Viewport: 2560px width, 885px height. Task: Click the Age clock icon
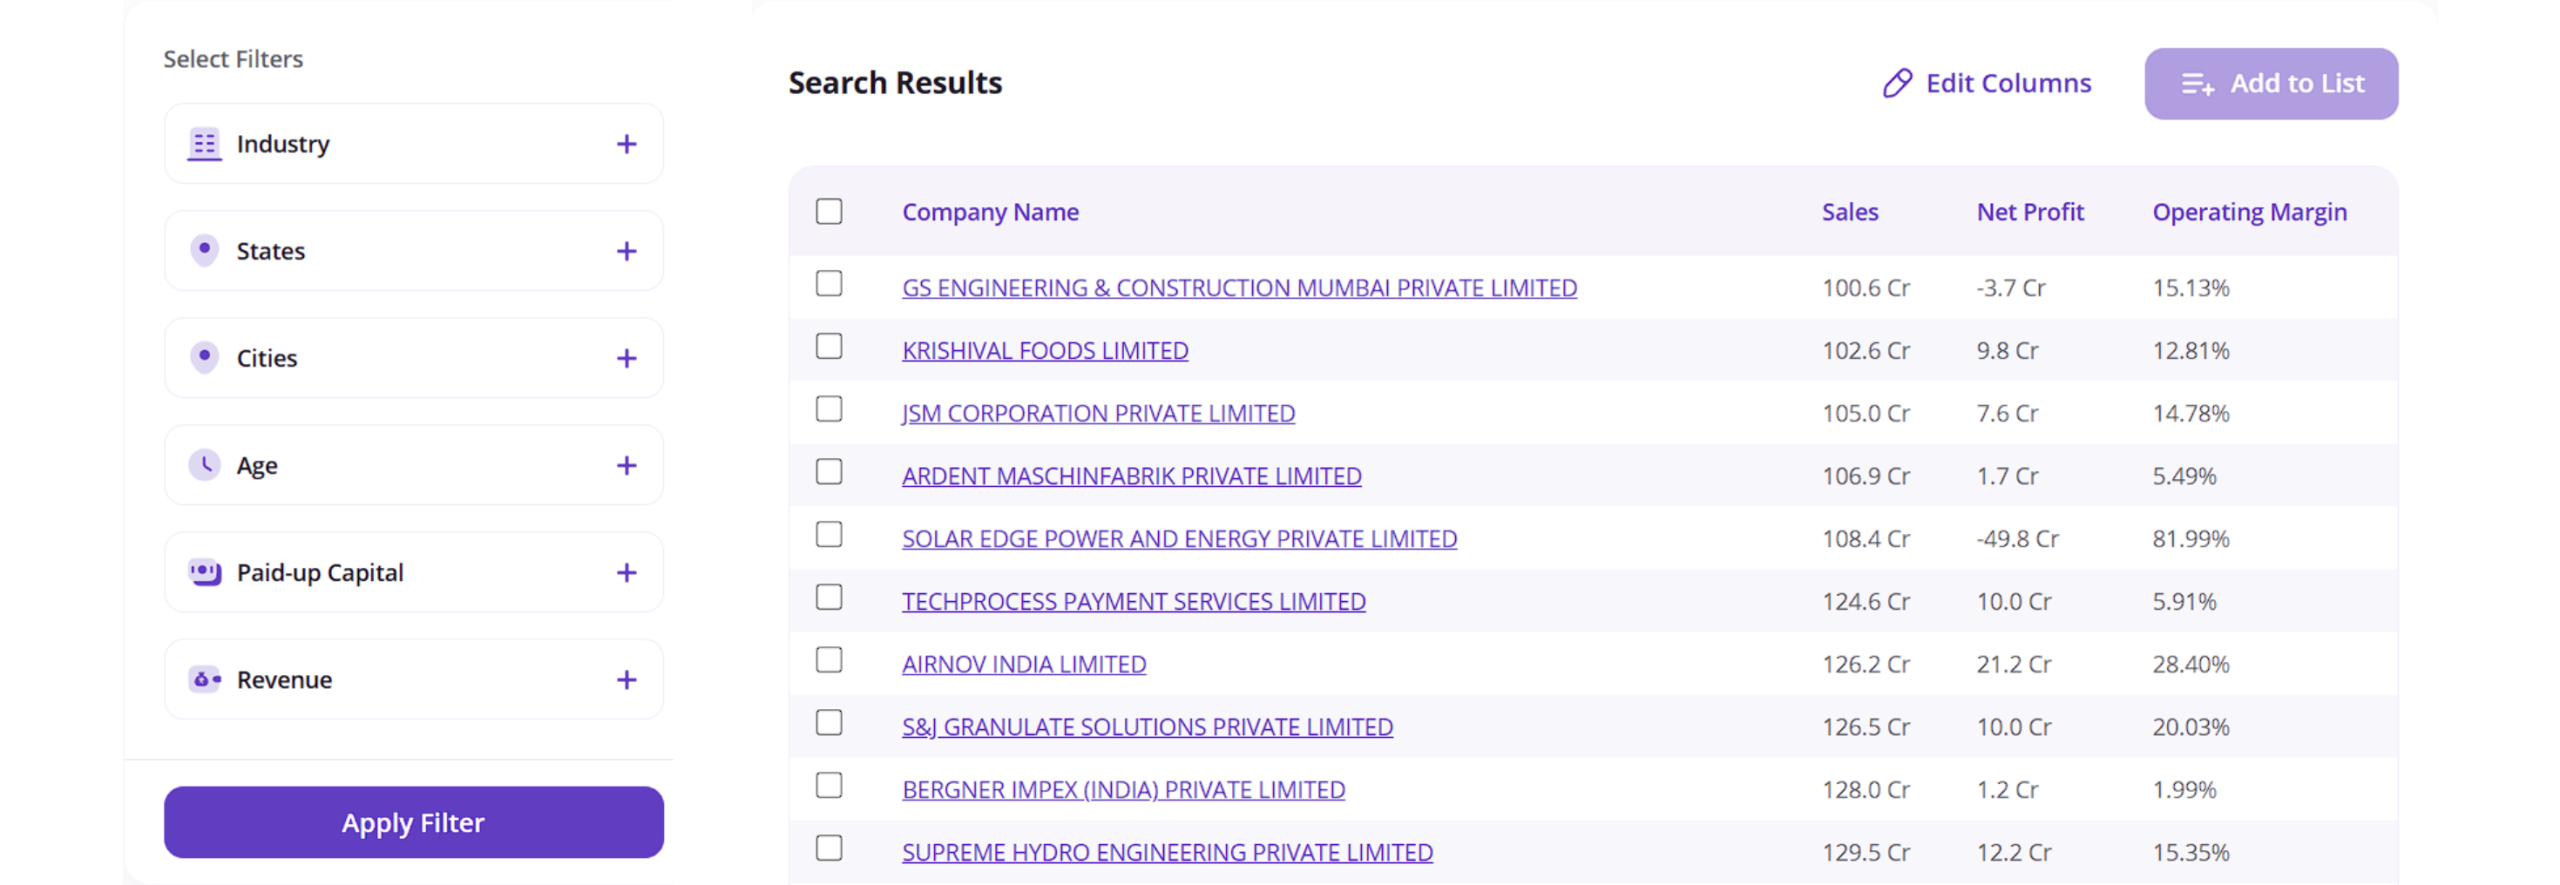click(204, 464)
